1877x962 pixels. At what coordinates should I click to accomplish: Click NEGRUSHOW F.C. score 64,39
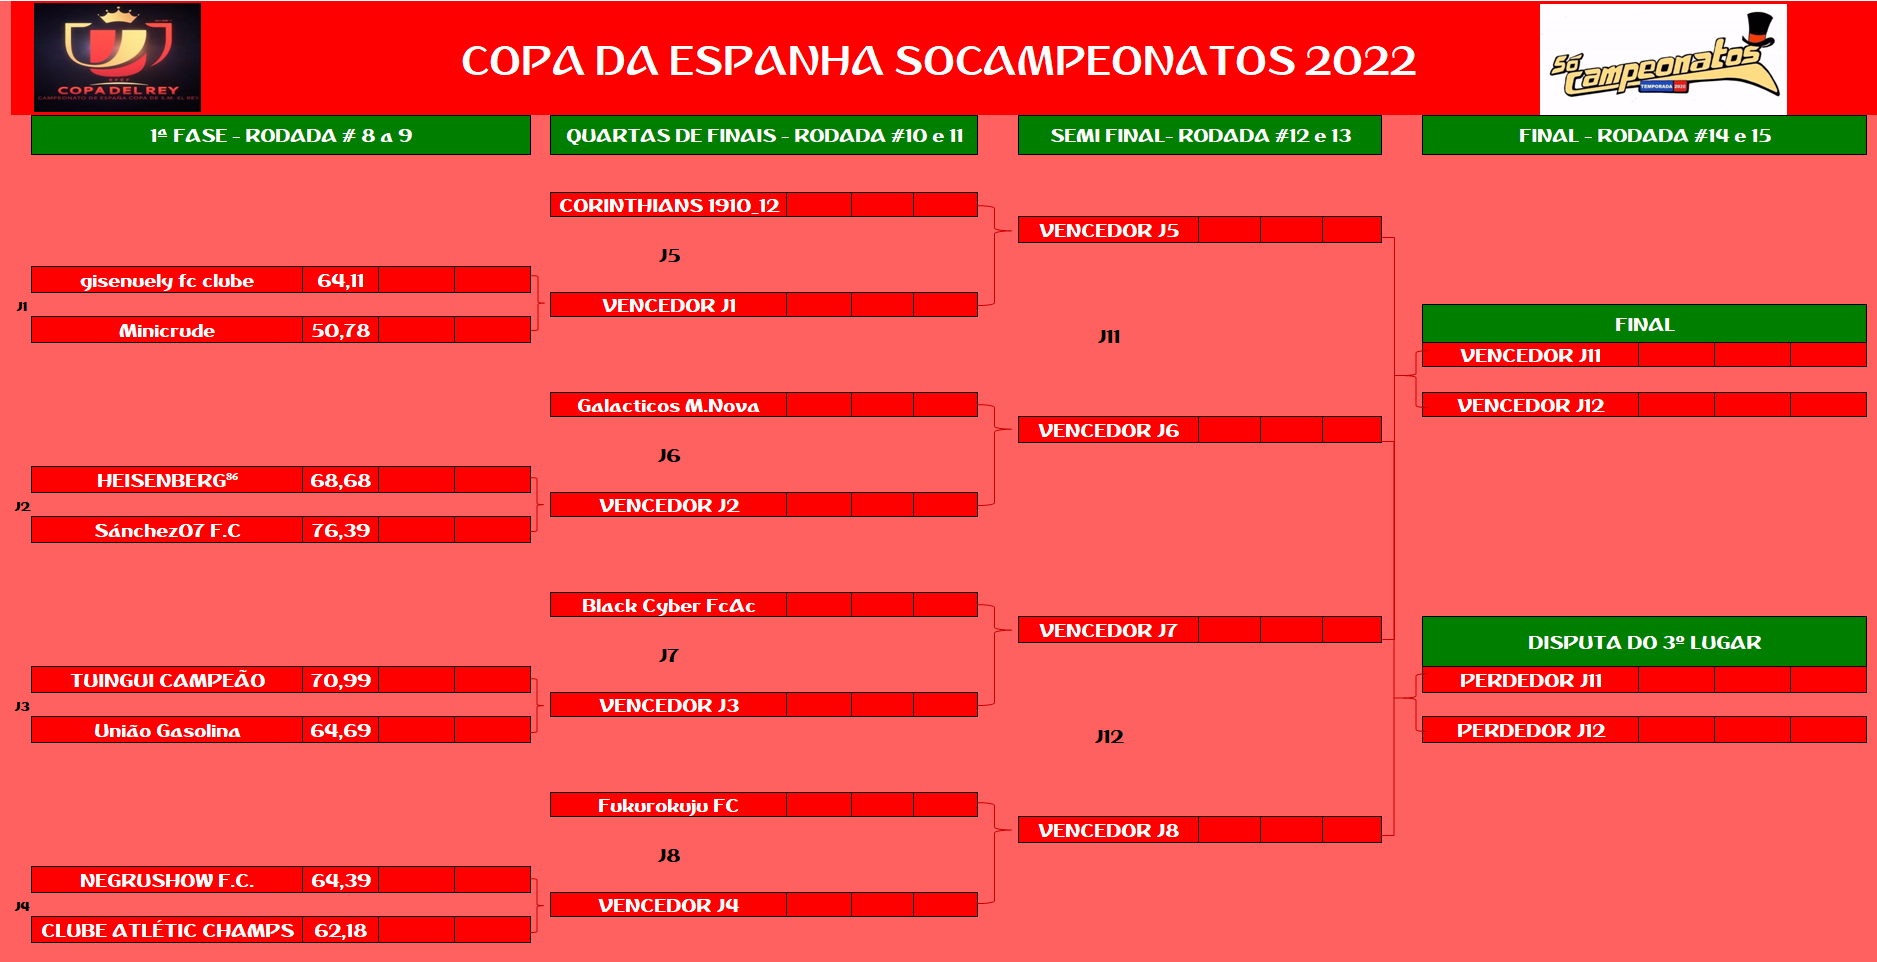click(x=340, y=880)
